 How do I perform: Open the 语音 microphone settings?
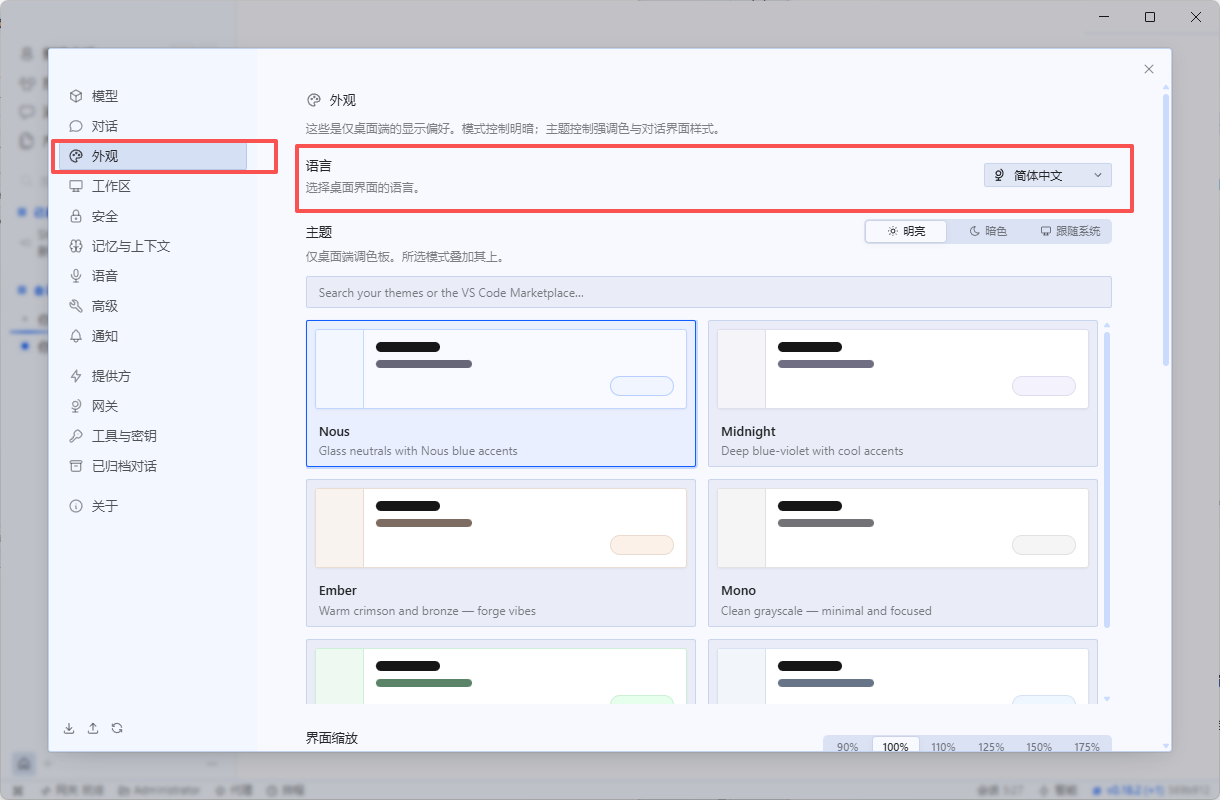76,276
